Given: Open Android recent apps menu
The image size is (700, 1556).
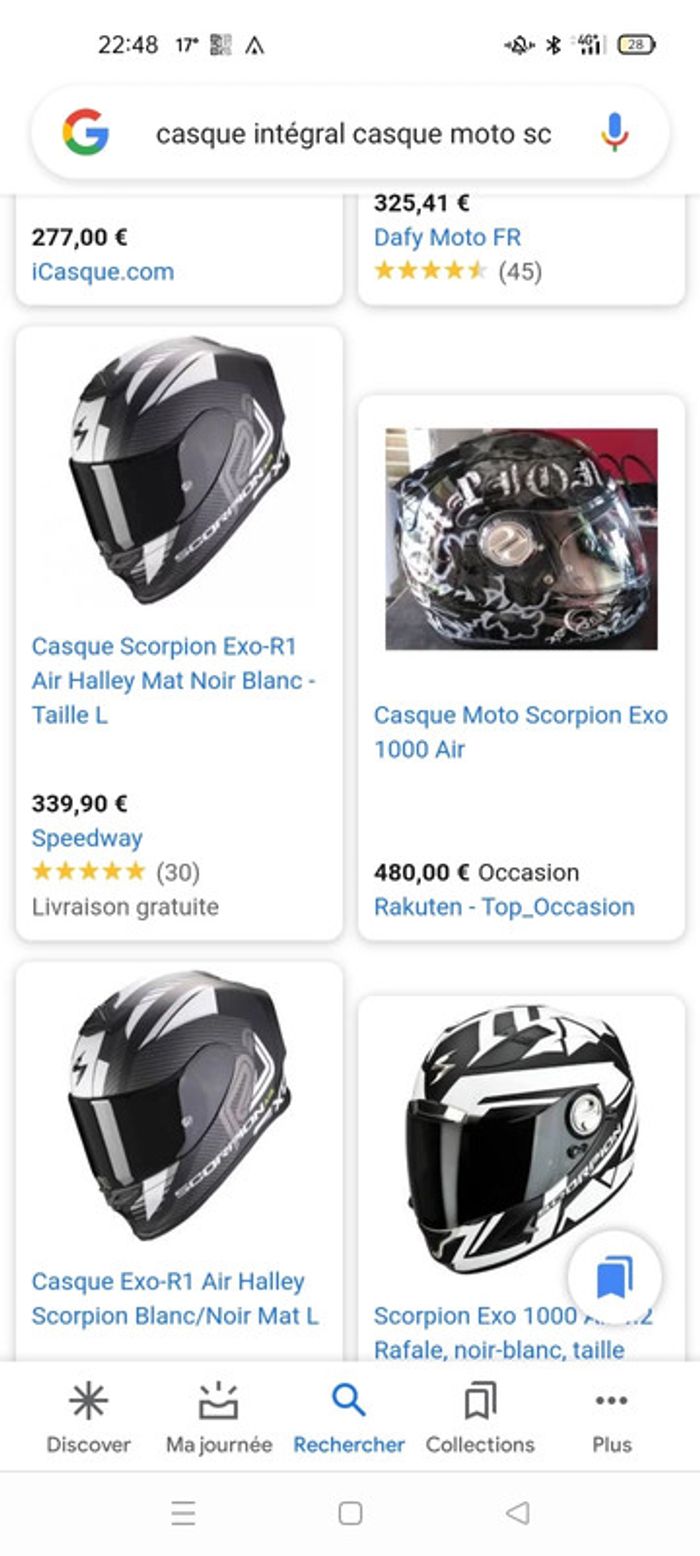Looking at the screenshot, I should [x=183, y=1513].
